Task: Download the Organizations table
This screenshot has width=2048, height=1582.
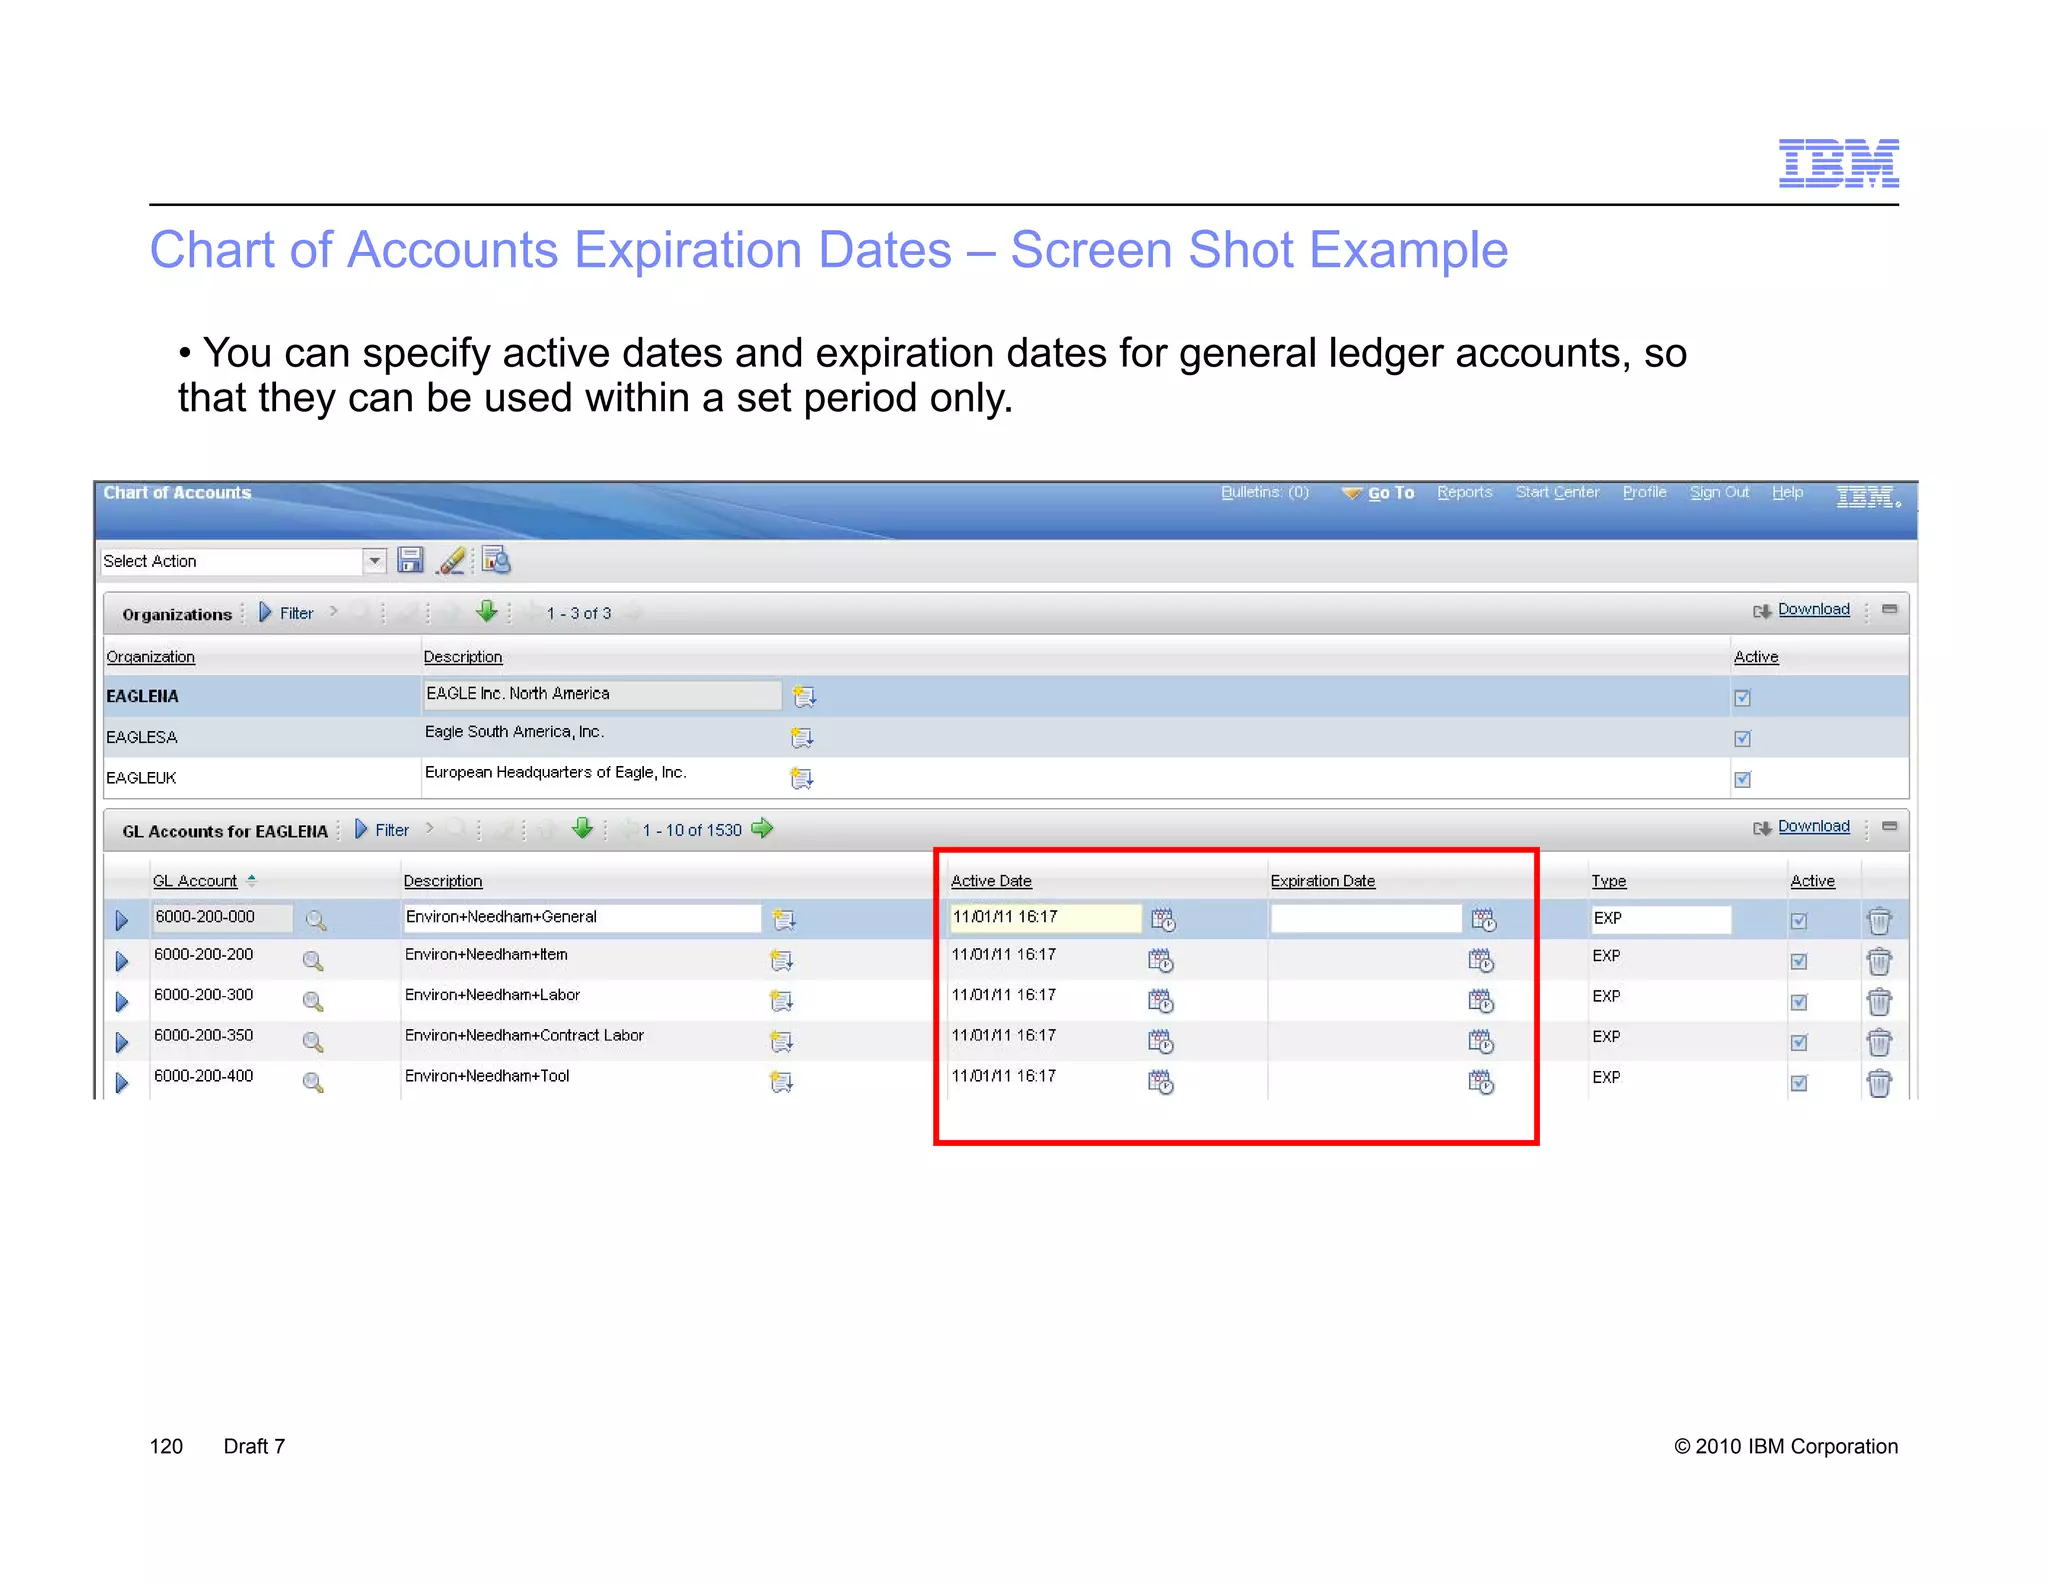Action: (1812, 609)
